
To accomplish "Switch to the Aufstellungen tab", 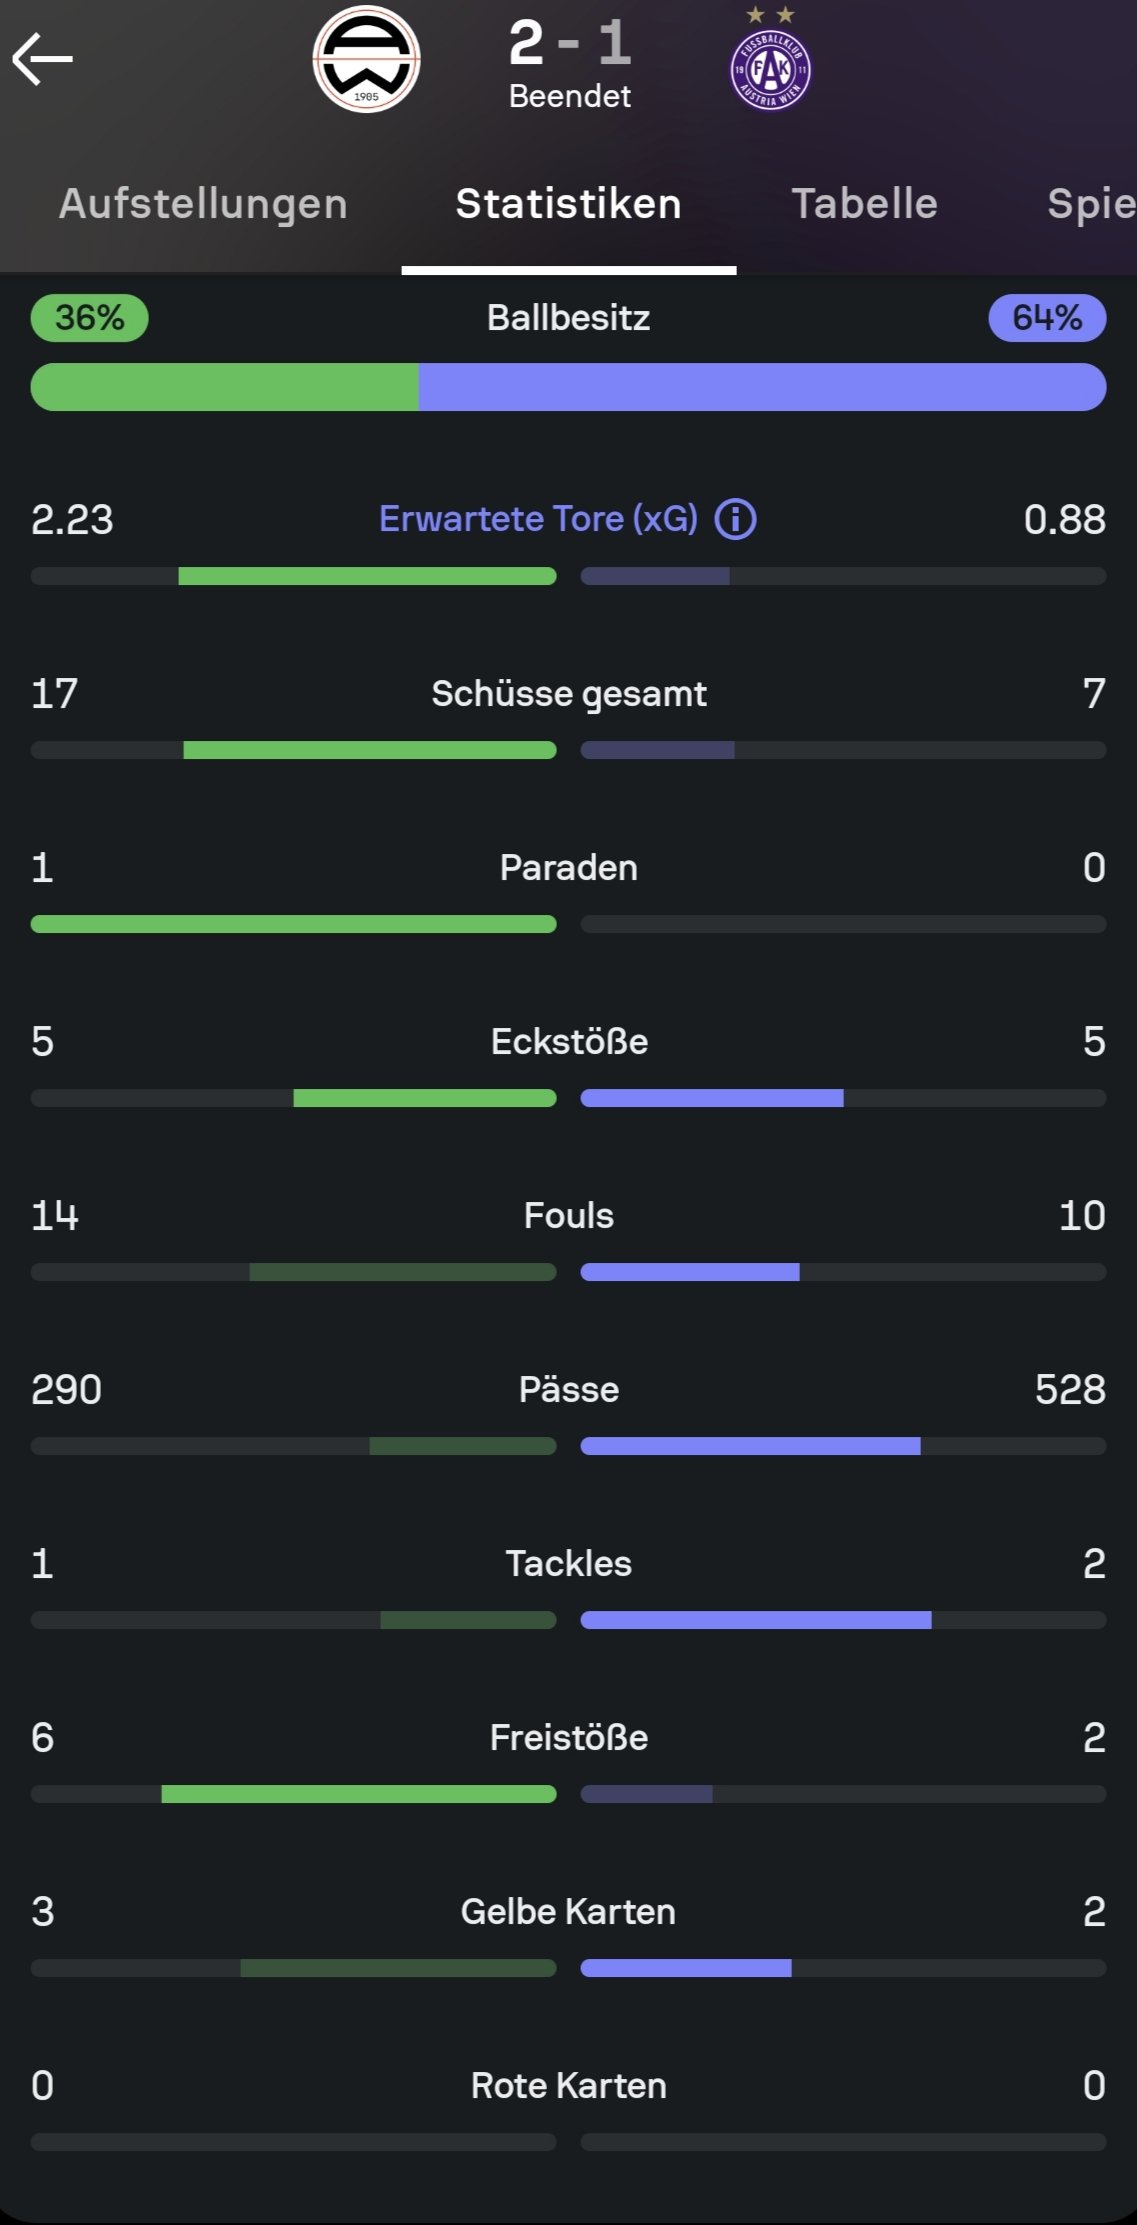I will click(203, 204).
